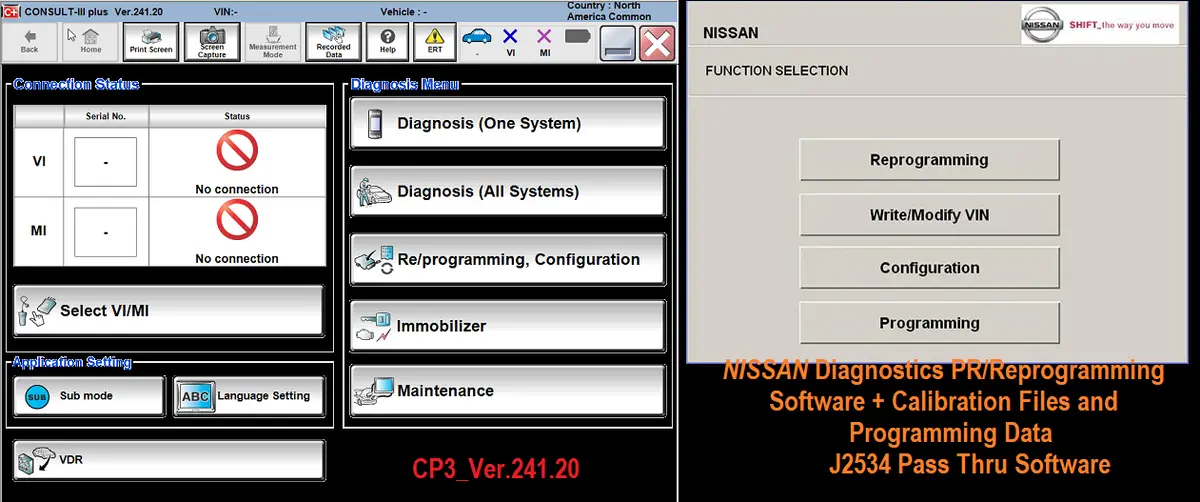Select Write/Modify VIN in NISSAN window
The height and width of the screenshot is (502, 1200).
929,215
